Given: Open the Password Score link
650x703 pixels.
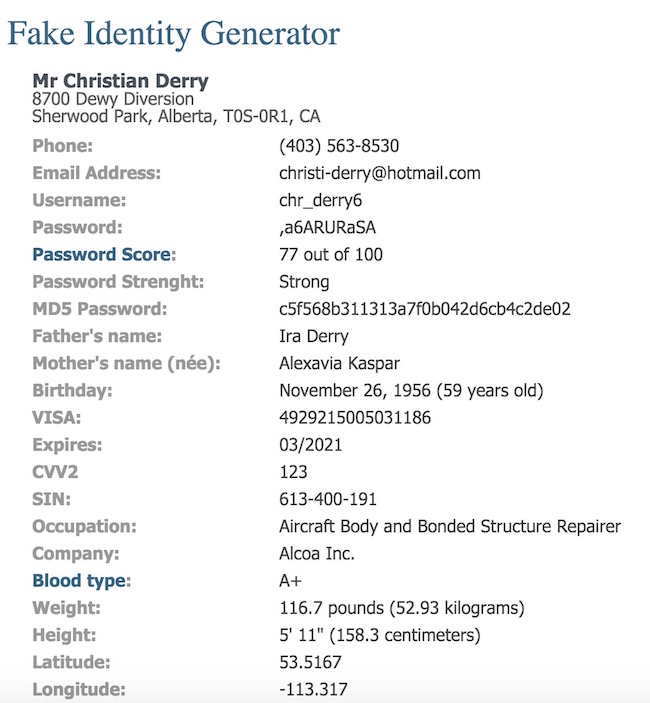Looking at the screenshot, I should tap(101, 254).
